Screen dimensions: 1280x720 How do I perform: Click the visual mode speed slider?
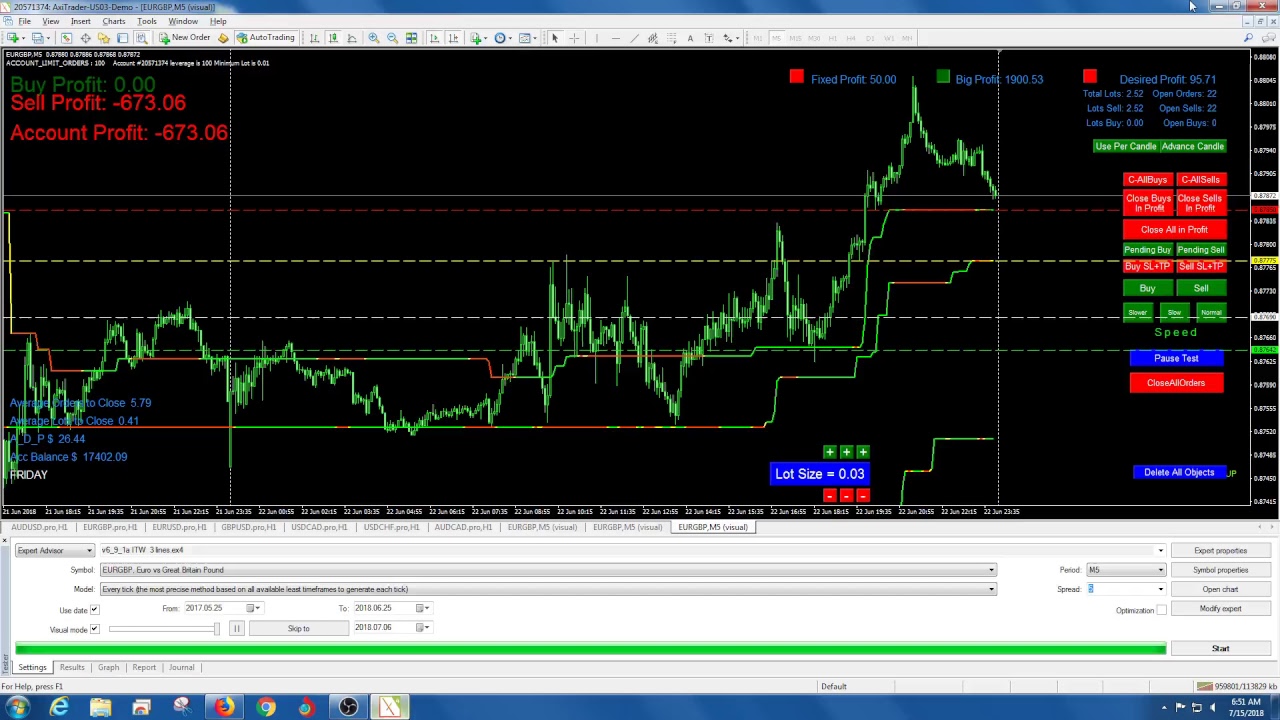tap(164, 629)
